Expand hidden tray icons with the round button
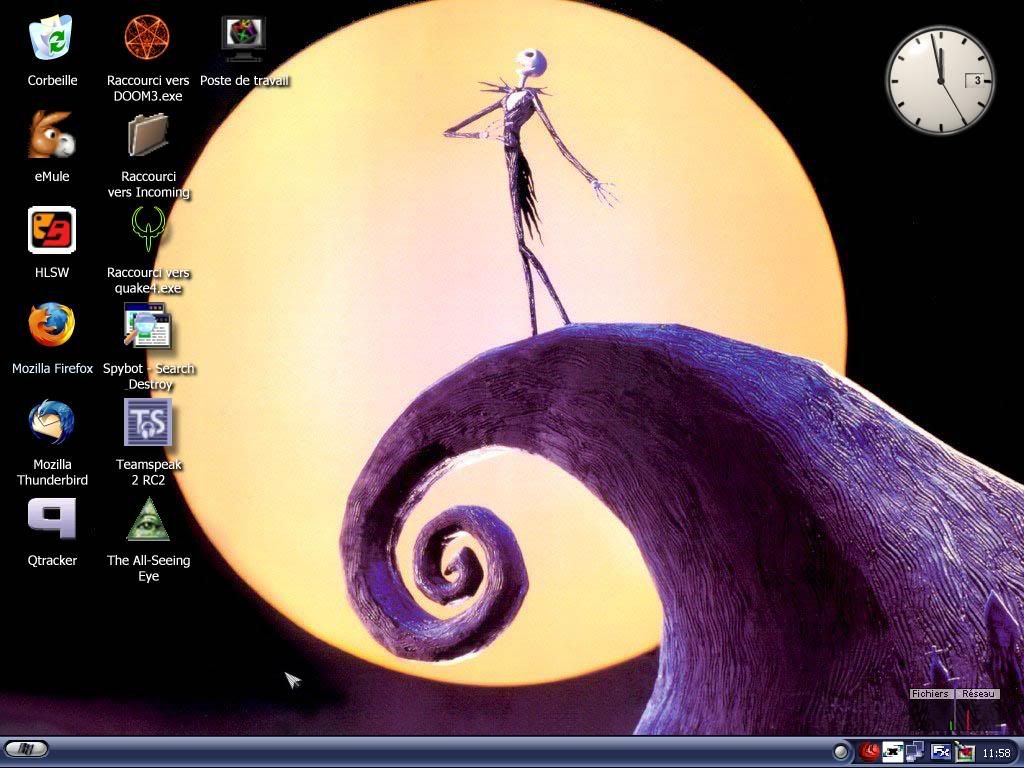1024x768 pixels. coord(842,752)
